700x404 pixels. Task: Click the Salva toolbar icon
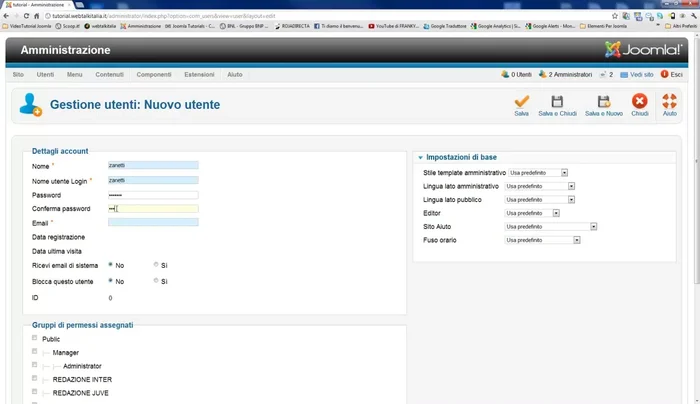[x=521, y=102]
